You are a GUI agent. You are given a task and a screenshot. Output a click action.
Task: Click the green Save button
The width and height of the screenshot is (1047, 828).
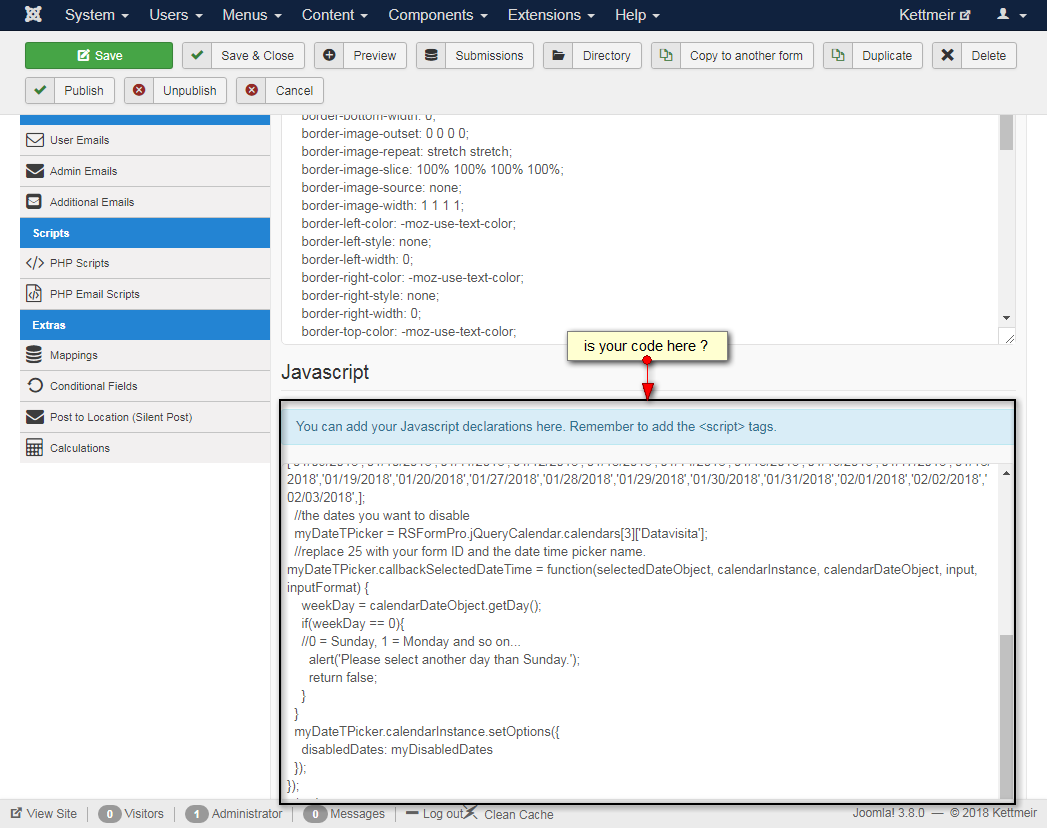tap(99, 55)
